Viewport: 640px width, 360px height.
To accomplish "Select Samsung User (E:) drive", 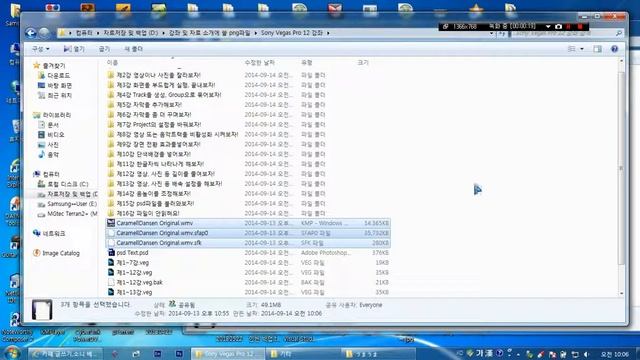I will [72, 204].
